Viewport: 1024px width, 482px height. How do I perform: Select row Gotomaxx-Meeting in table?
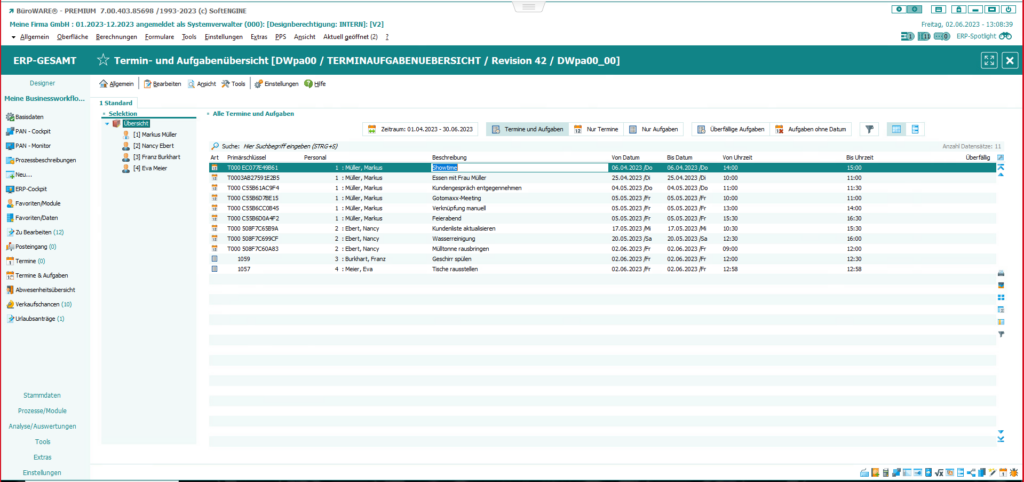(x=603, y=197)
